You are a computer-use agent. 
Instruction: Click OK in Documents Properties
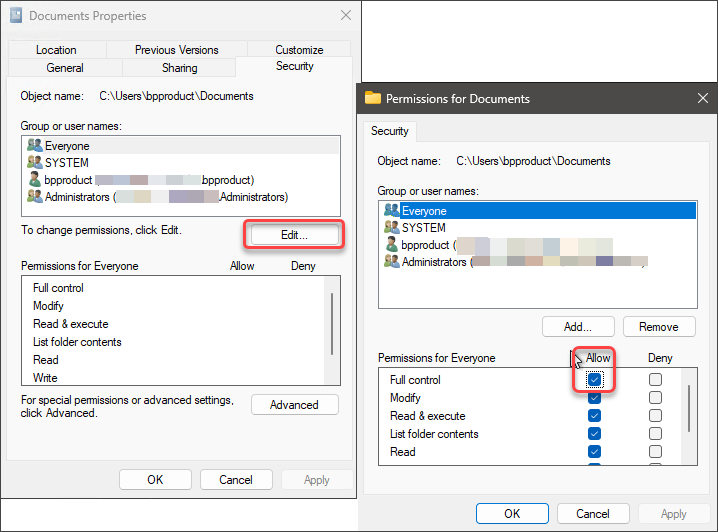pyautogui.click(x=155, y=479)
